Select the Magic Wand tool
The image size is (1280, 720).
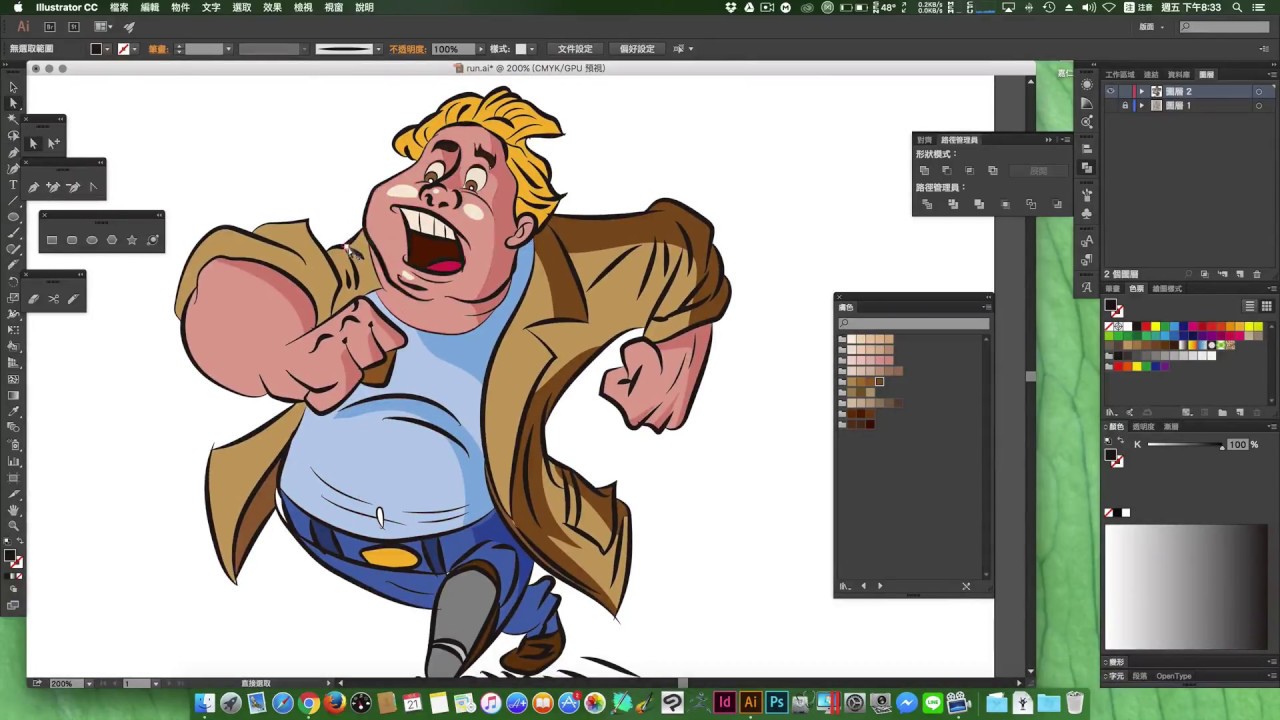(x=13, y=119)
